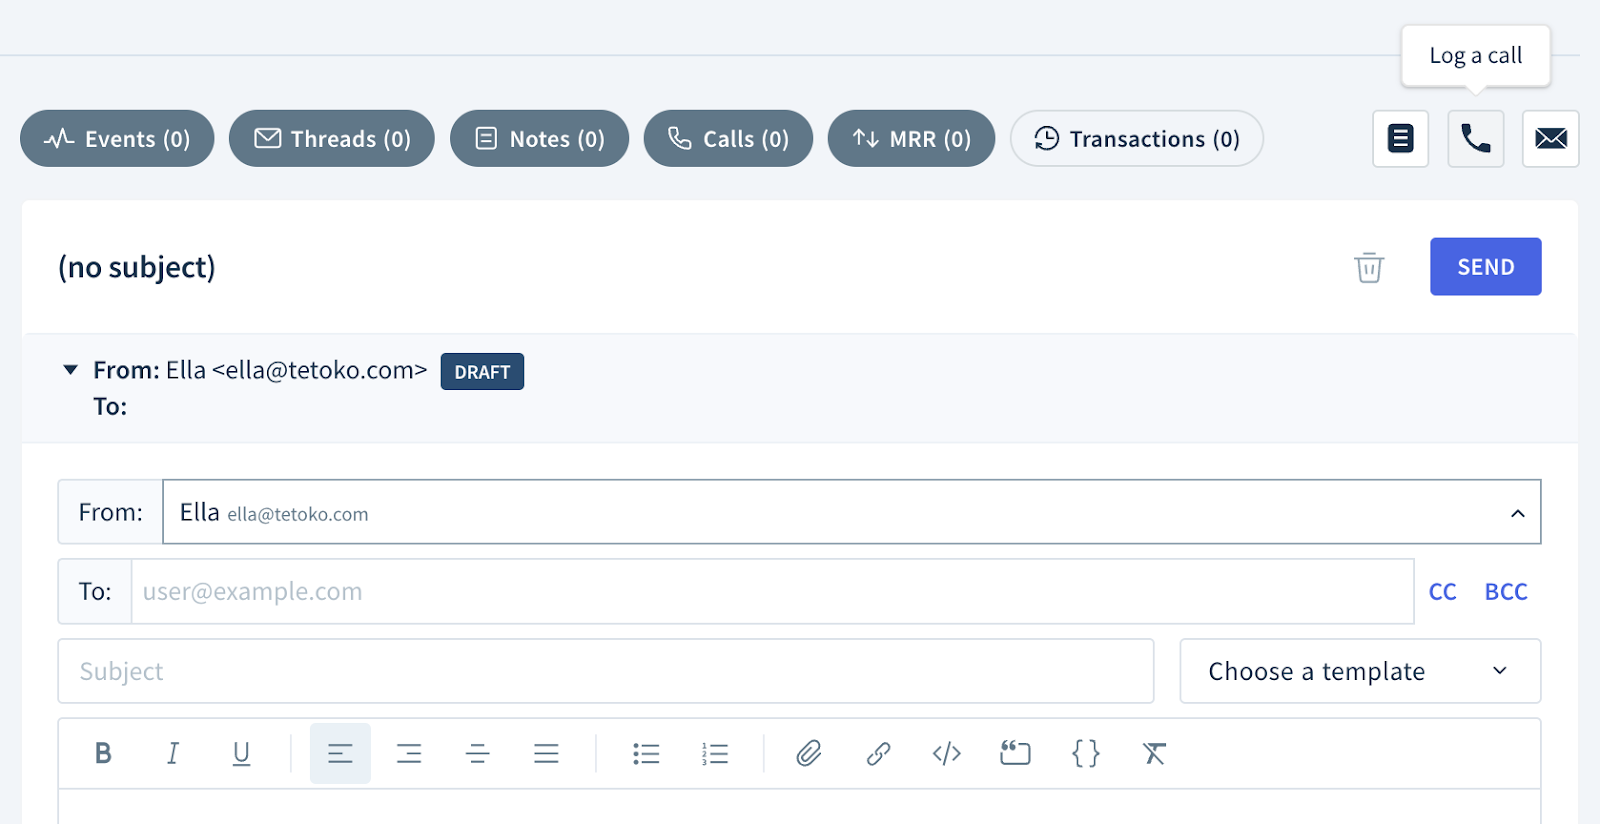Toggle bold formatting
The image size is (1600, 824).
tap(103, 753)
